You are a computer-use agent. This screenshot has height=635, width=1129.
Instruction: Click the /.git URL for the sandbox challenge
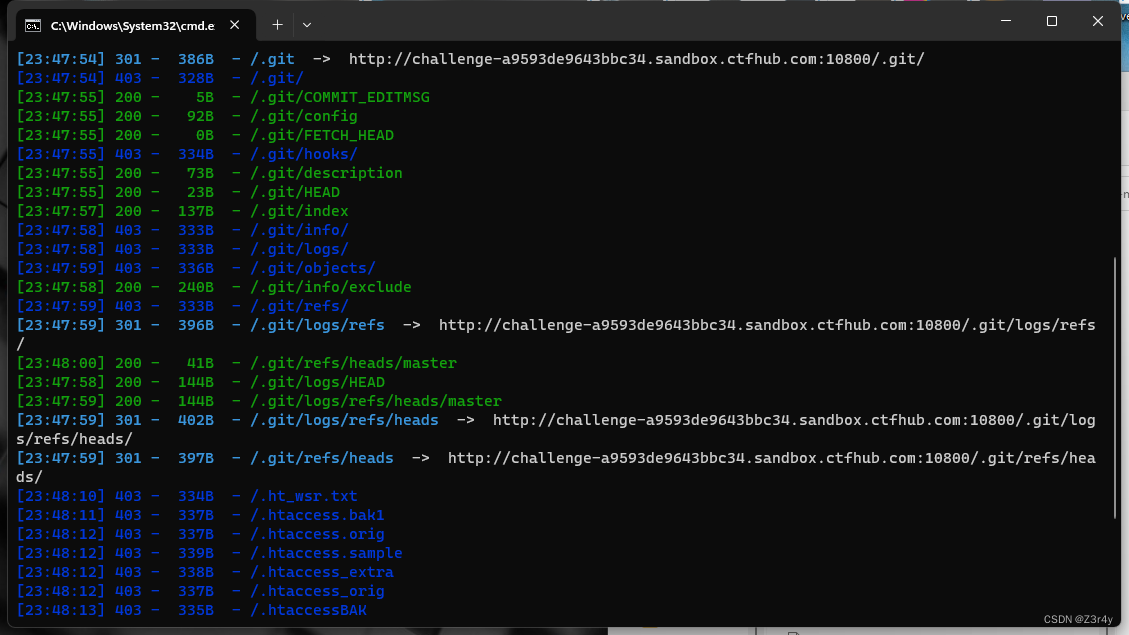(x=635, y=58)
